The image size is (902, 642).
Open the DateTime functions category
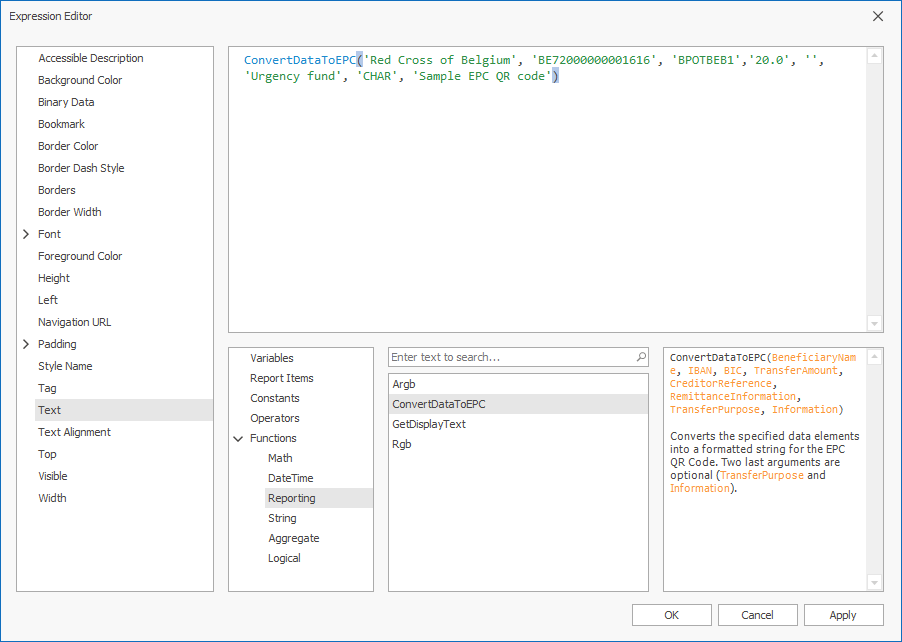pos(290,478)
